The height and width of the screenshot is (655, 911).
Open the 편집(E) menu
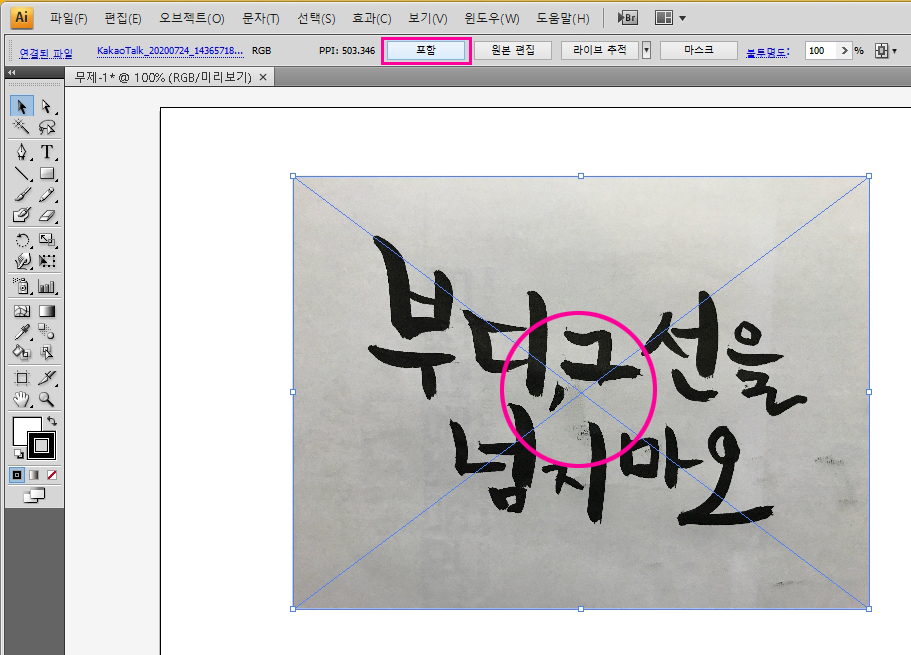coord(123,19)
